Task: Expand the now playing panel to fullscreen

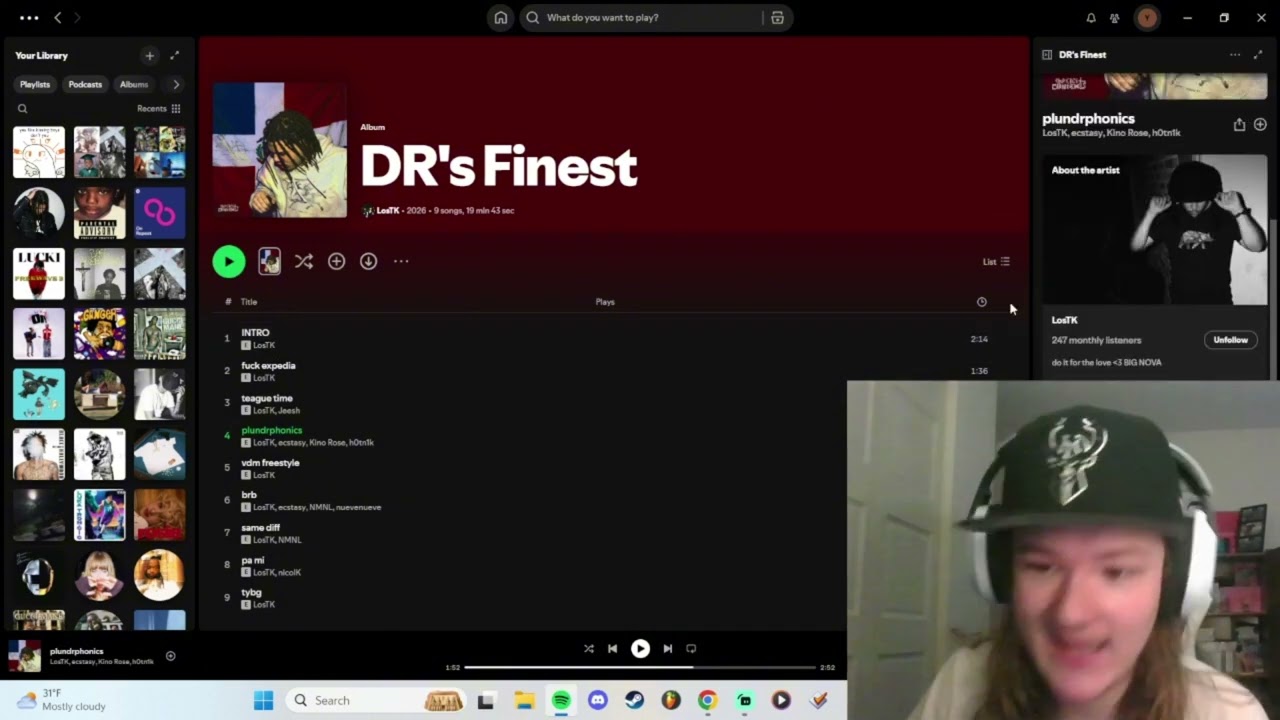Action: click(x=1258, y=55)
